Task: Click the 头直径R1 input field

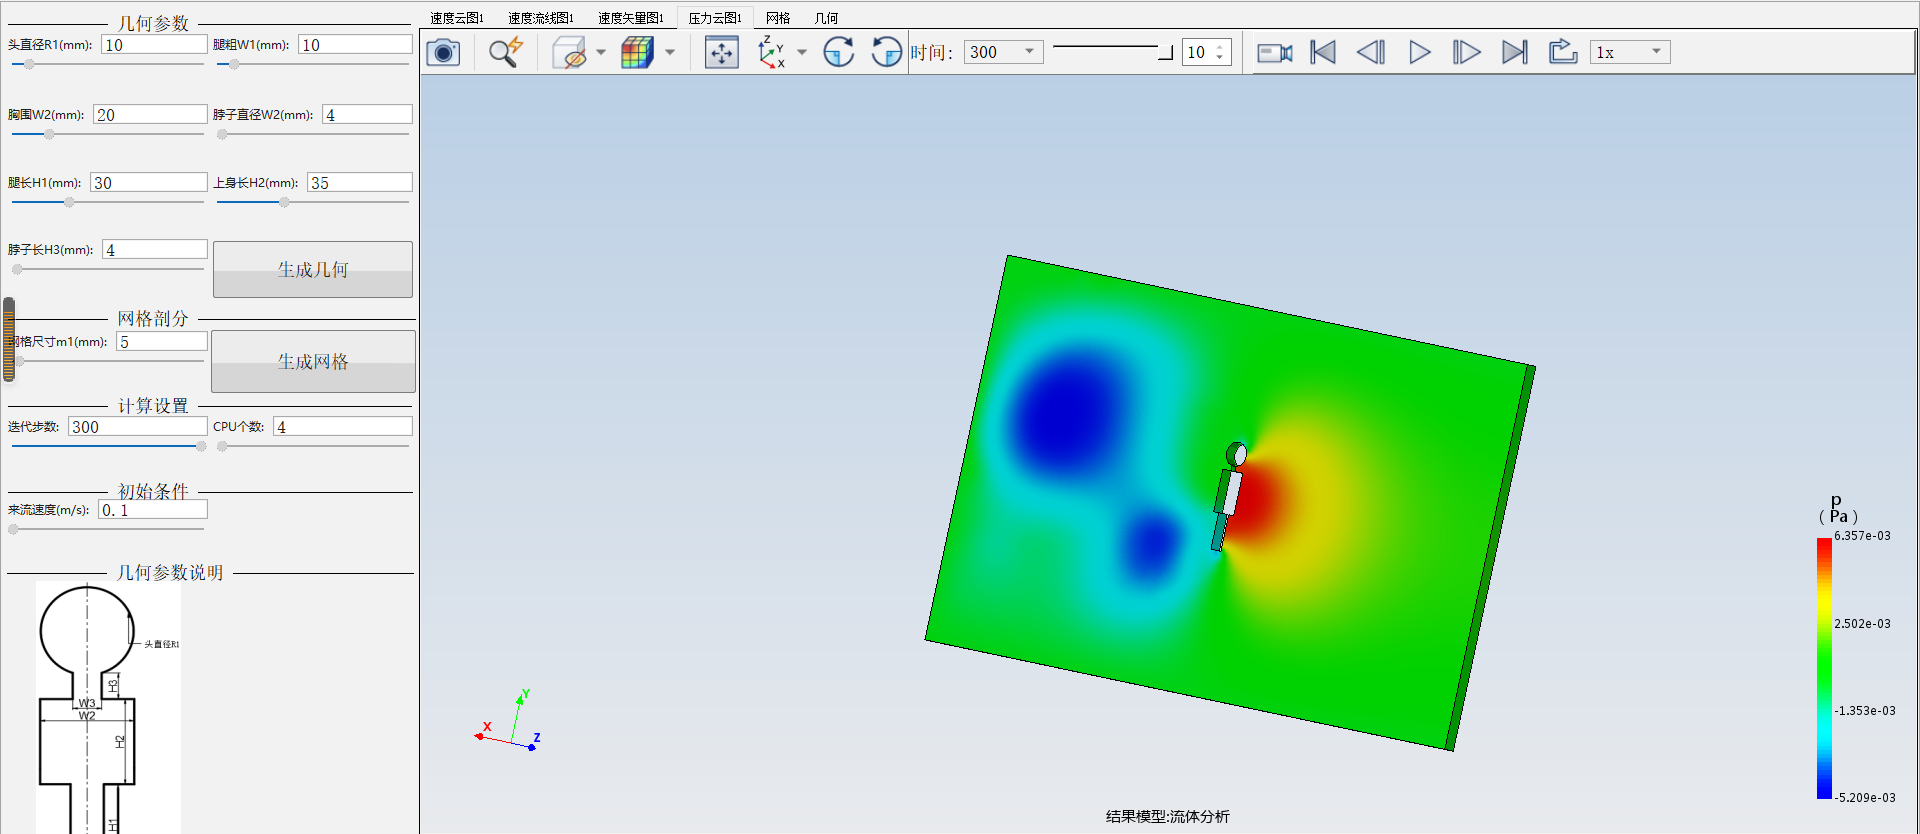Action: point(154,45)
